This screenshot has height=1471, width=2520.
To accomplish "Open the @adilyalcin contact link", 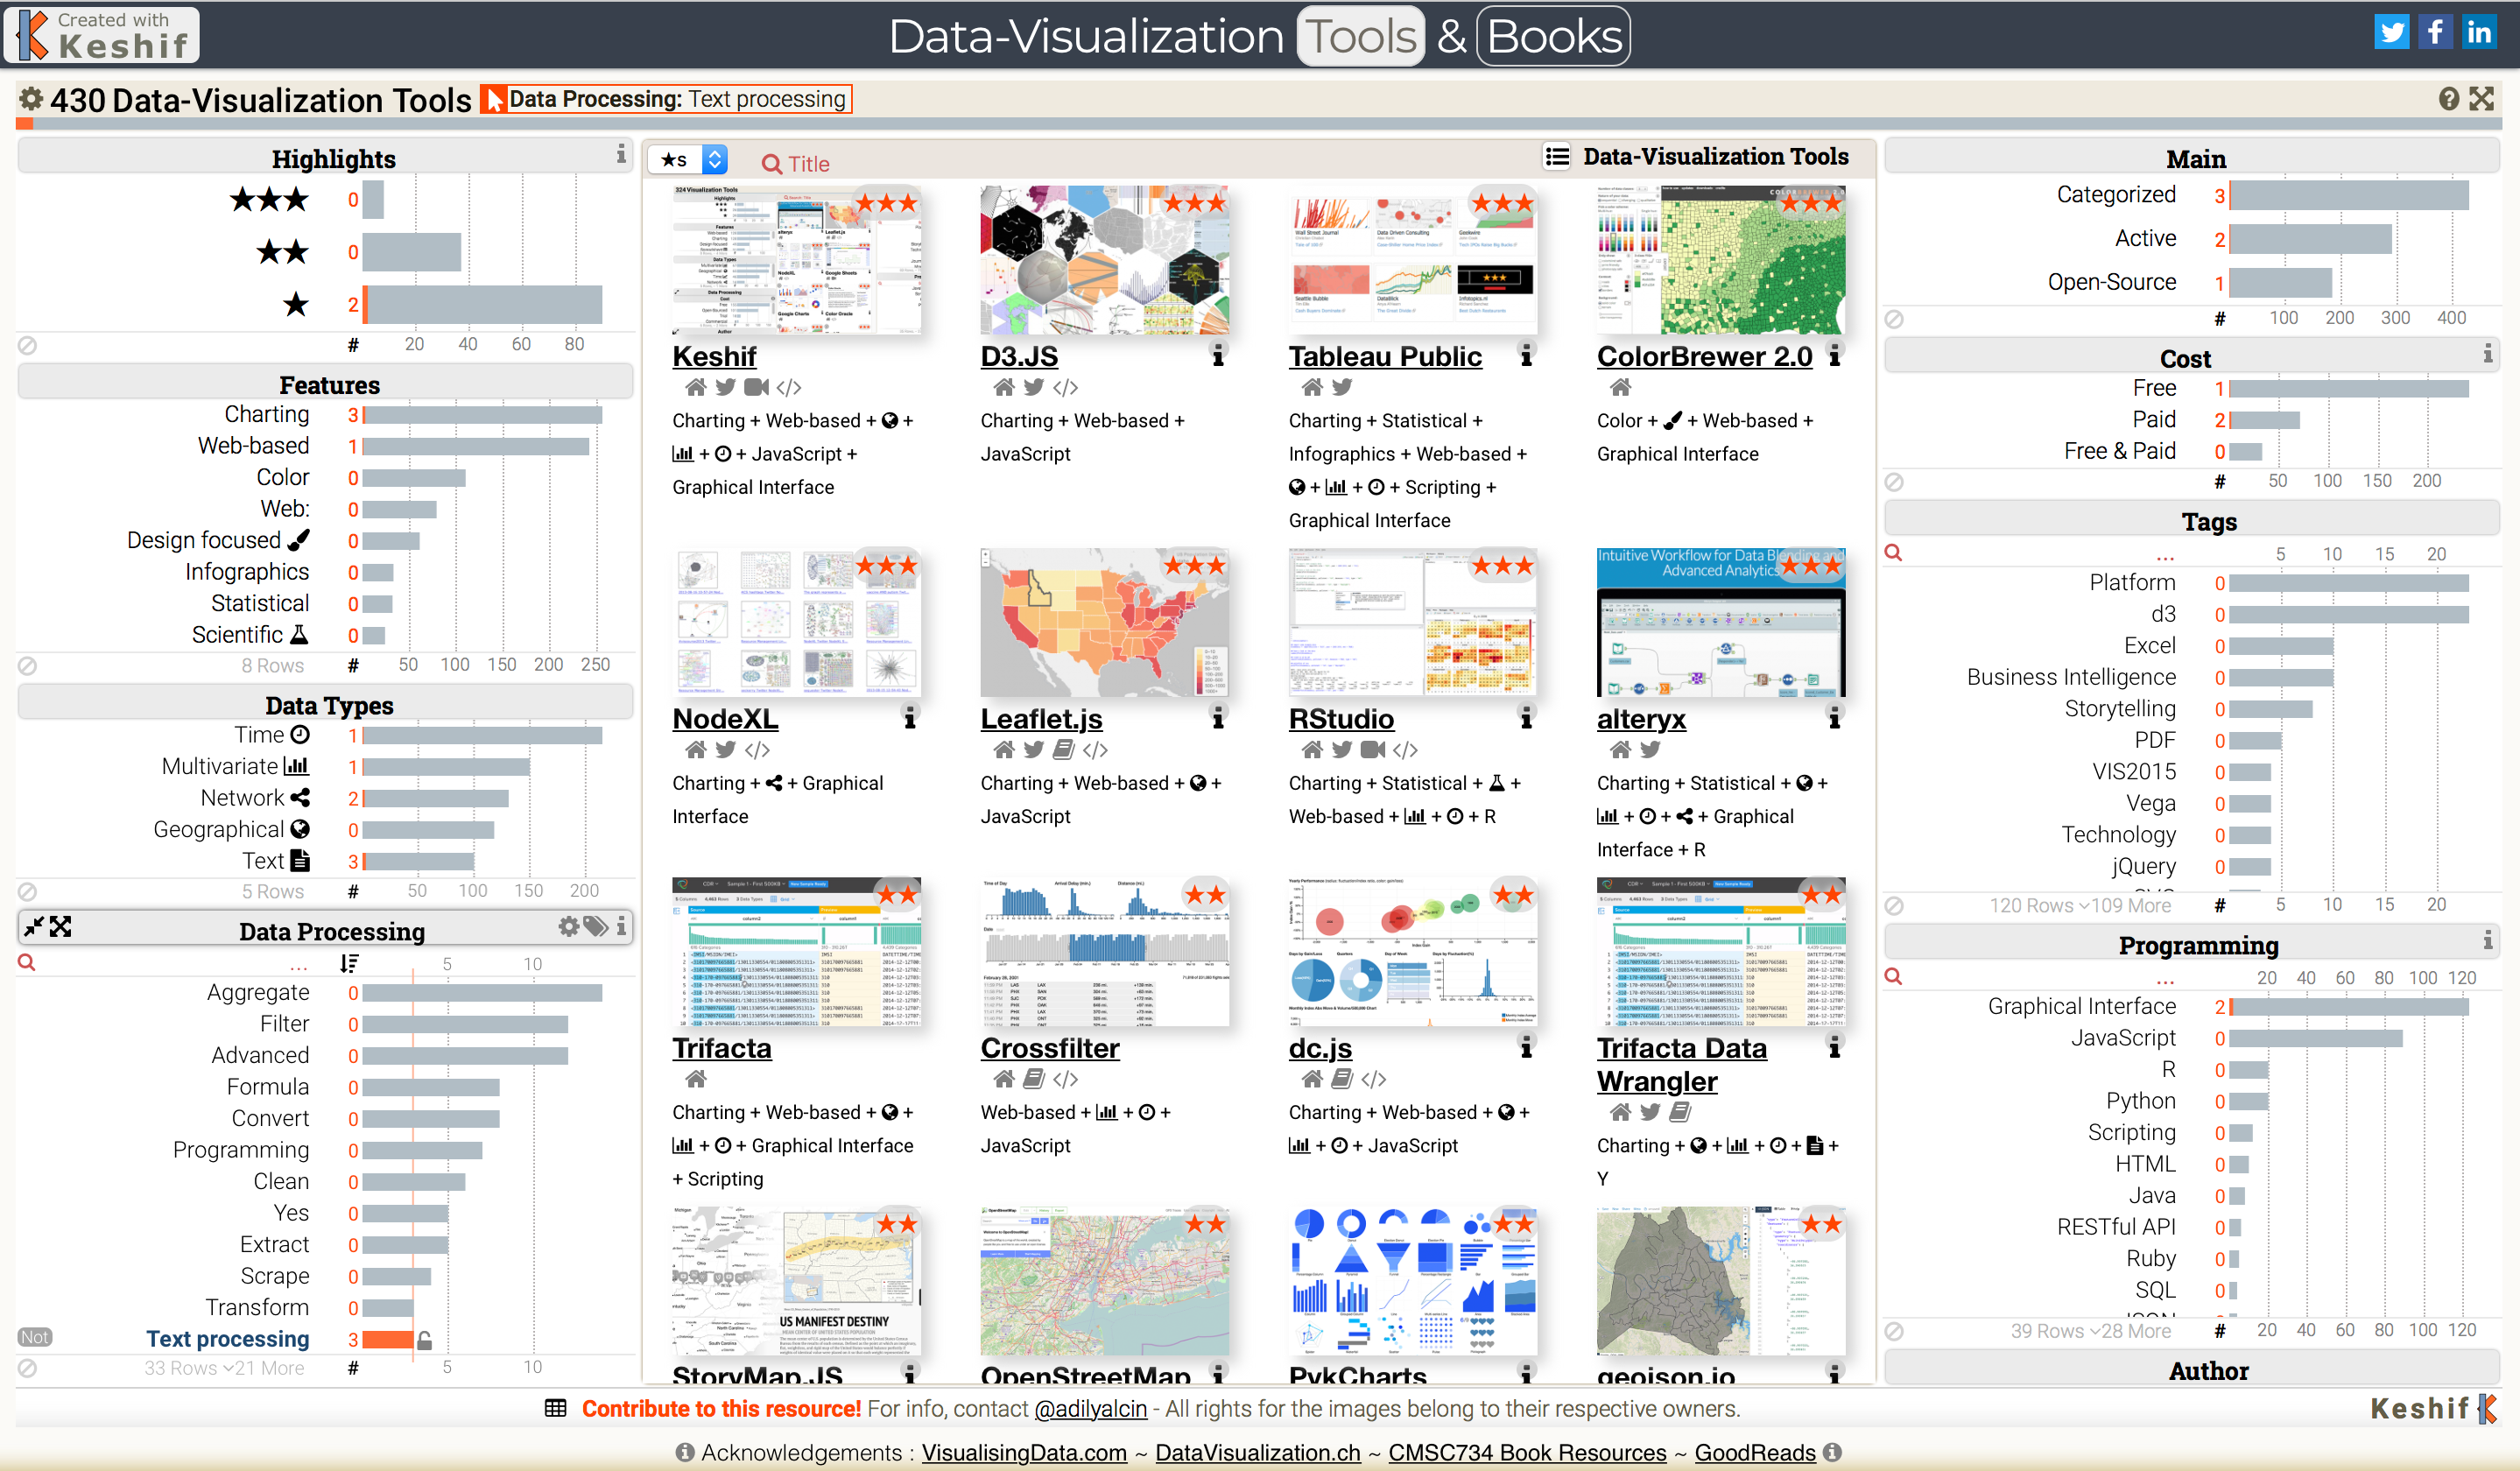I will (1090, 1408).
